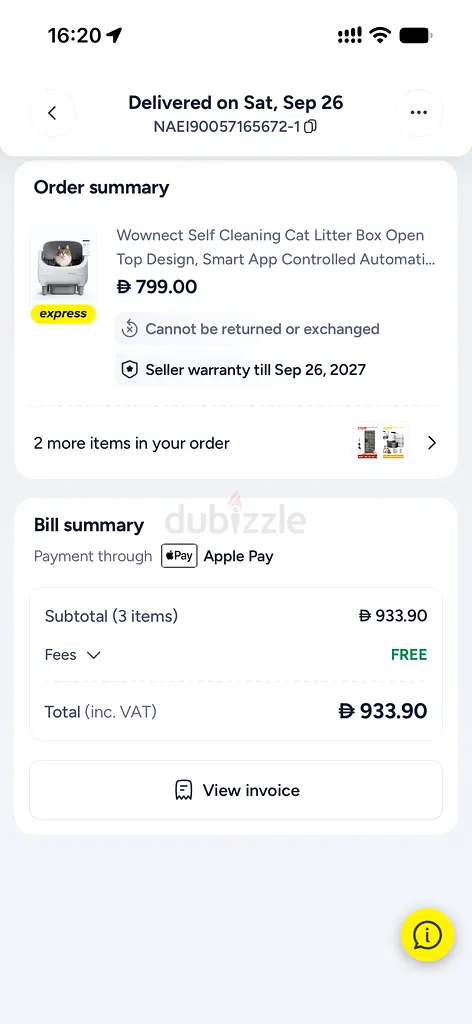The width and height of the screenshot is (472, 1024).
Task: Tap Seller warranty till Sep 26, 2027
Action: (x=255, y=370)
